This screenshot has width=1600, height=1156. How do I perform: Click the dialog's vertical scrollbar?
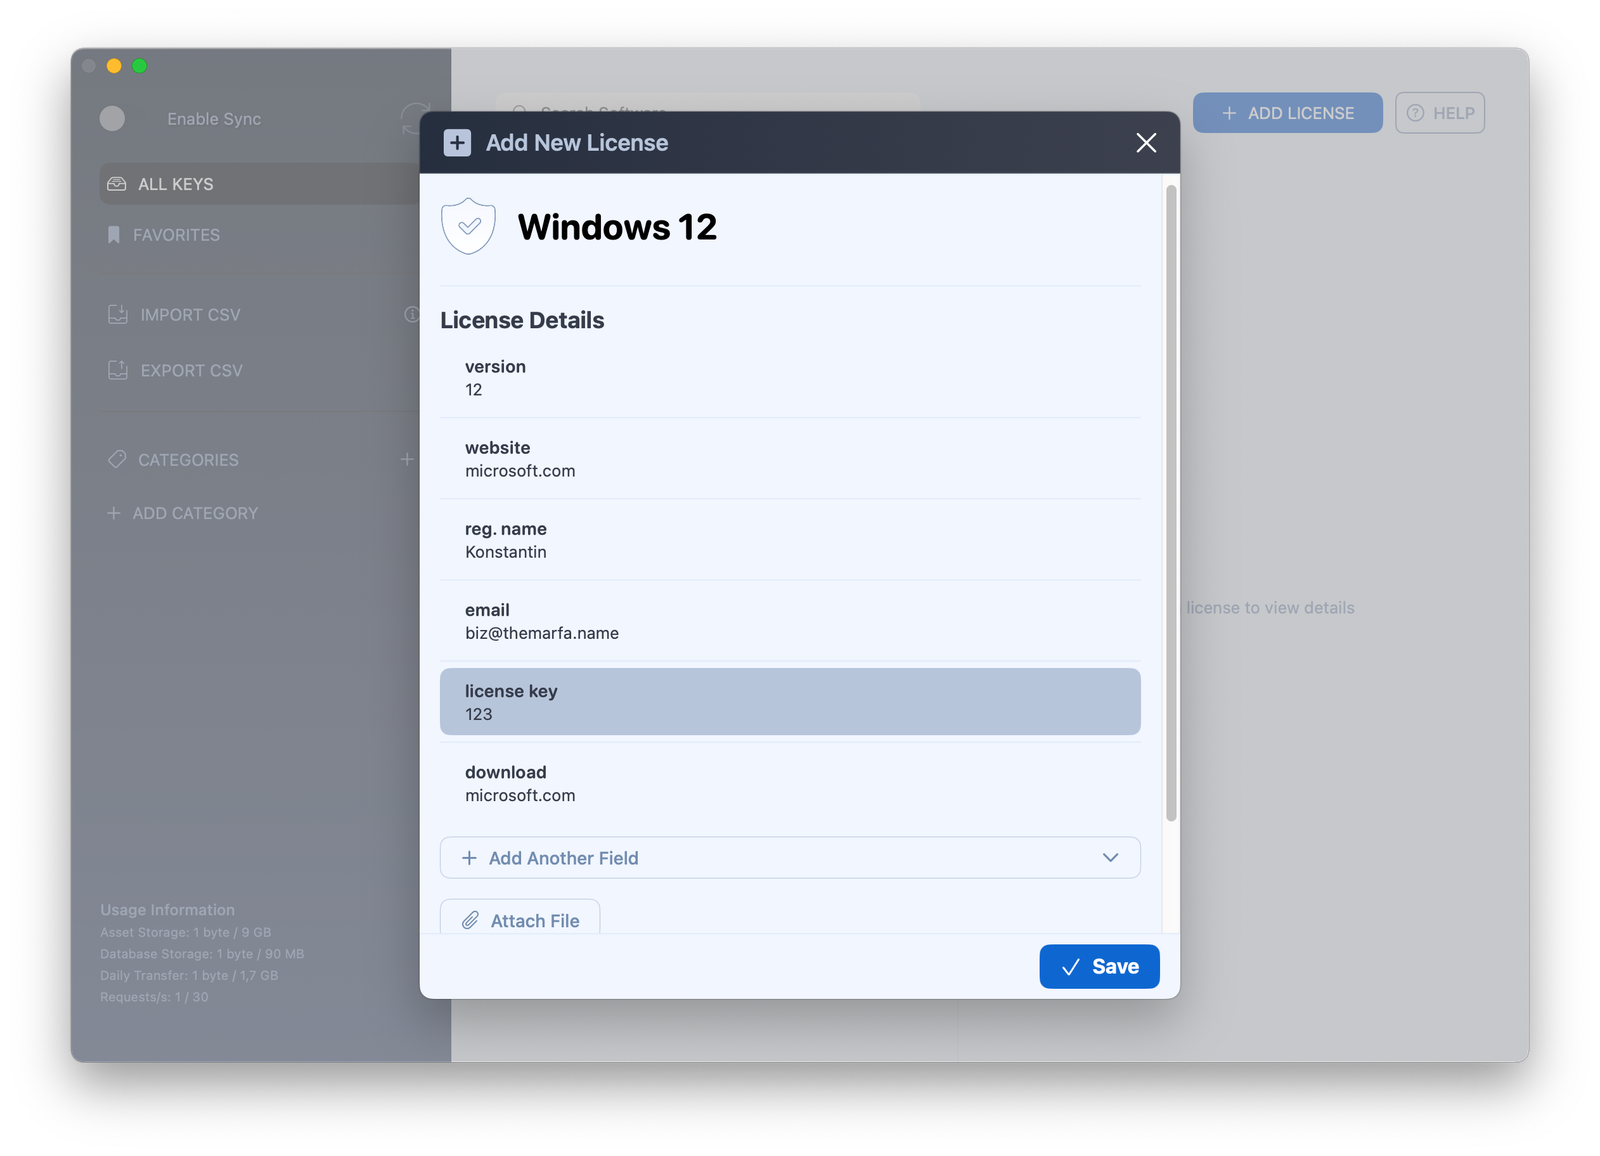click(1171, 503)
